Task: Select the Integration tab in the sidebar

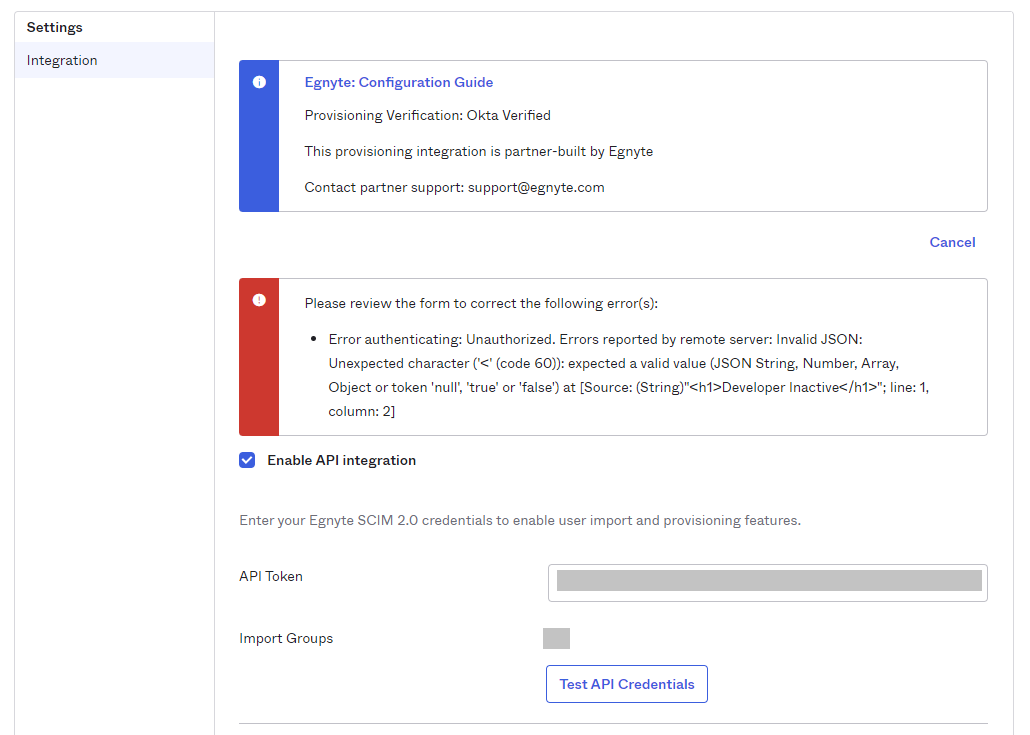Action: (62, 60)
